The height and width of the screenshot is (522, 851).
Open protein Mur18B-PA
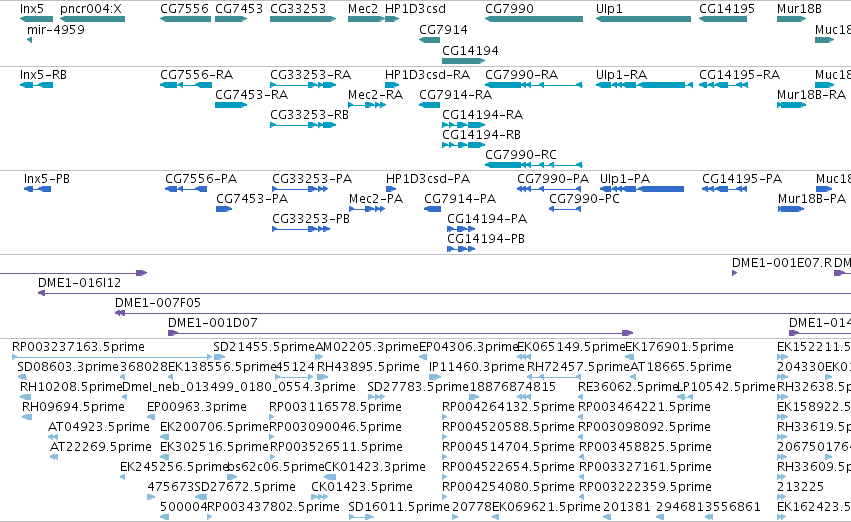coord(812,199)
